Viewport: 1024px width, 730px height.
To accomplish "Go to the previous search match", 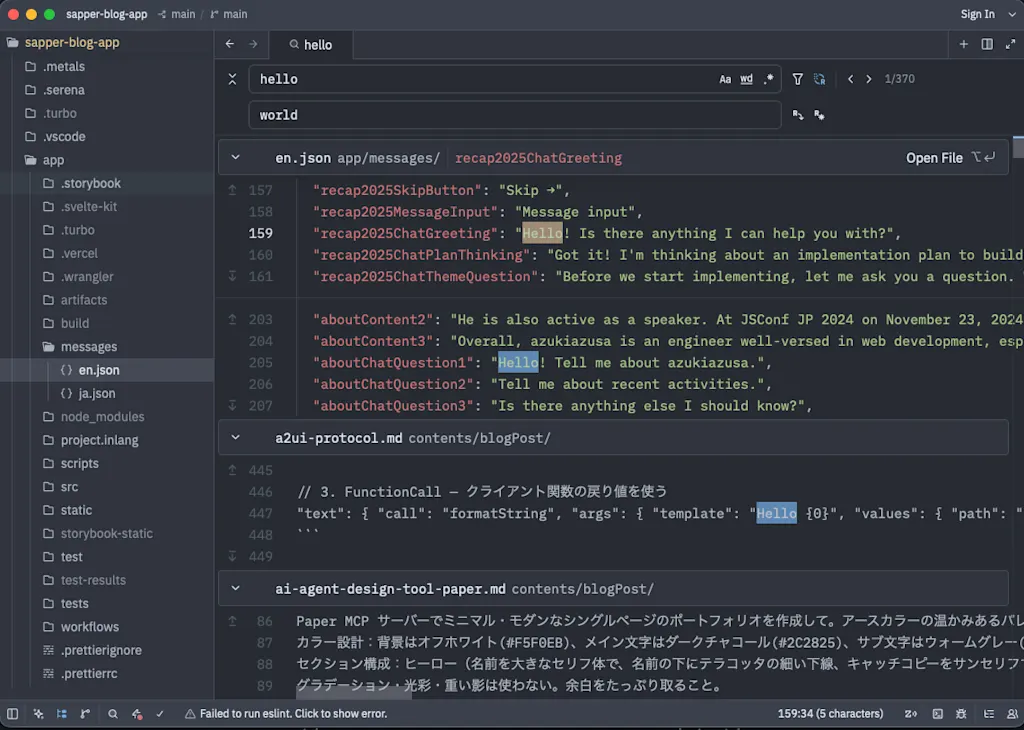I will point(850,79).
